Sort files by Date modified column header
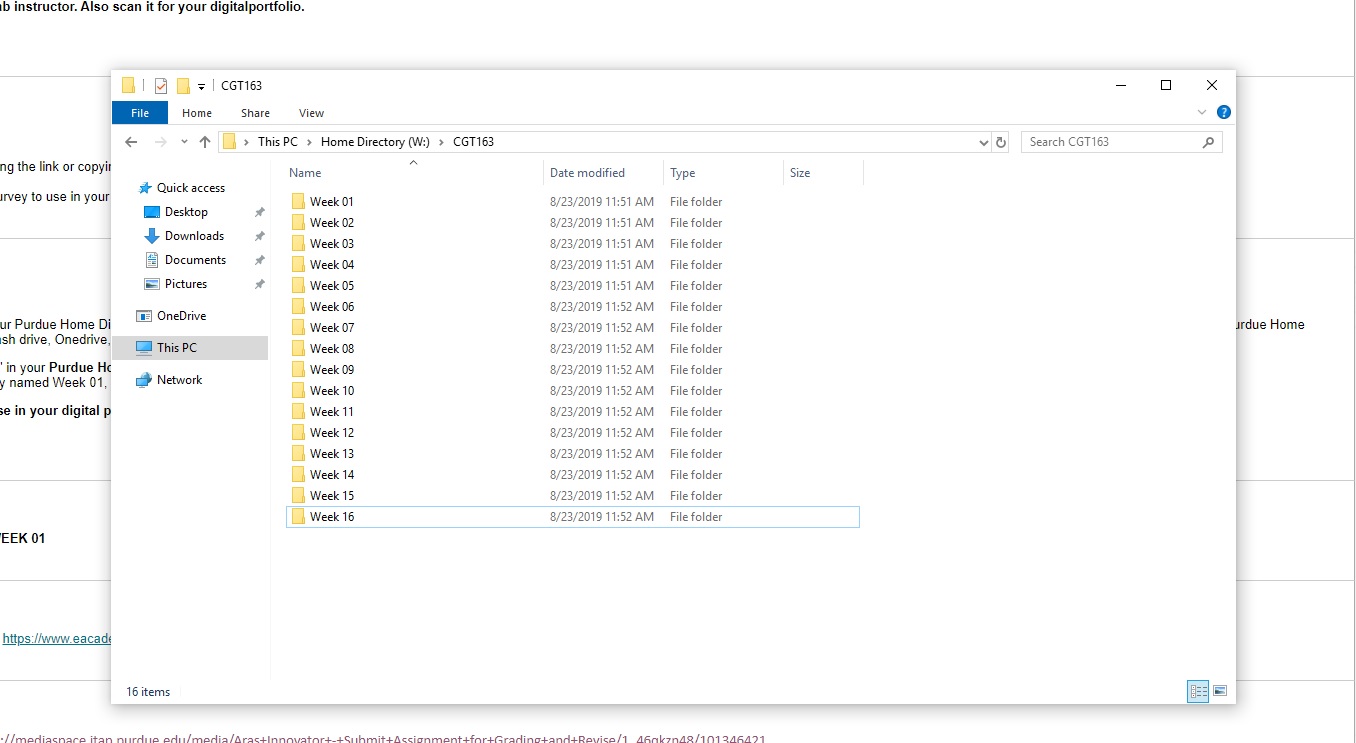Screen dimensions: 1356x743 pos(587,173)
